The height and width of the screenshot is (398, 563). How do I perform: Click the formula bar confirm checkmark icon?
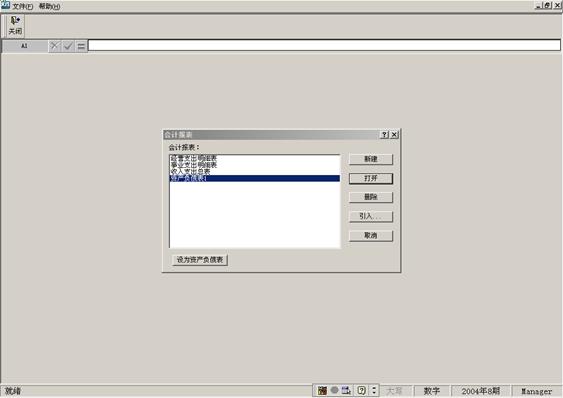[x=68, y=46]
